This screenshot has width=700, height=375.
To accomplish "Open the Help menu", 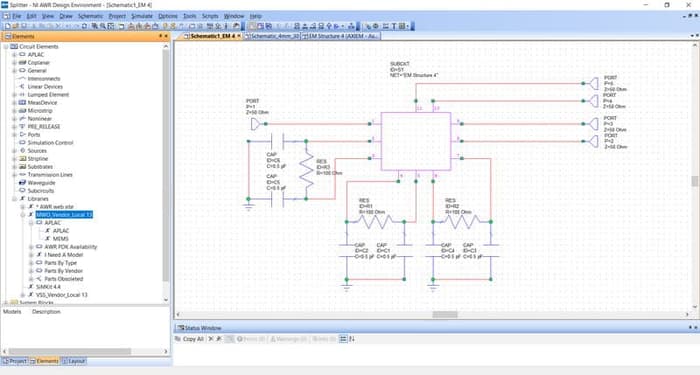I will [x=255, y=16].
